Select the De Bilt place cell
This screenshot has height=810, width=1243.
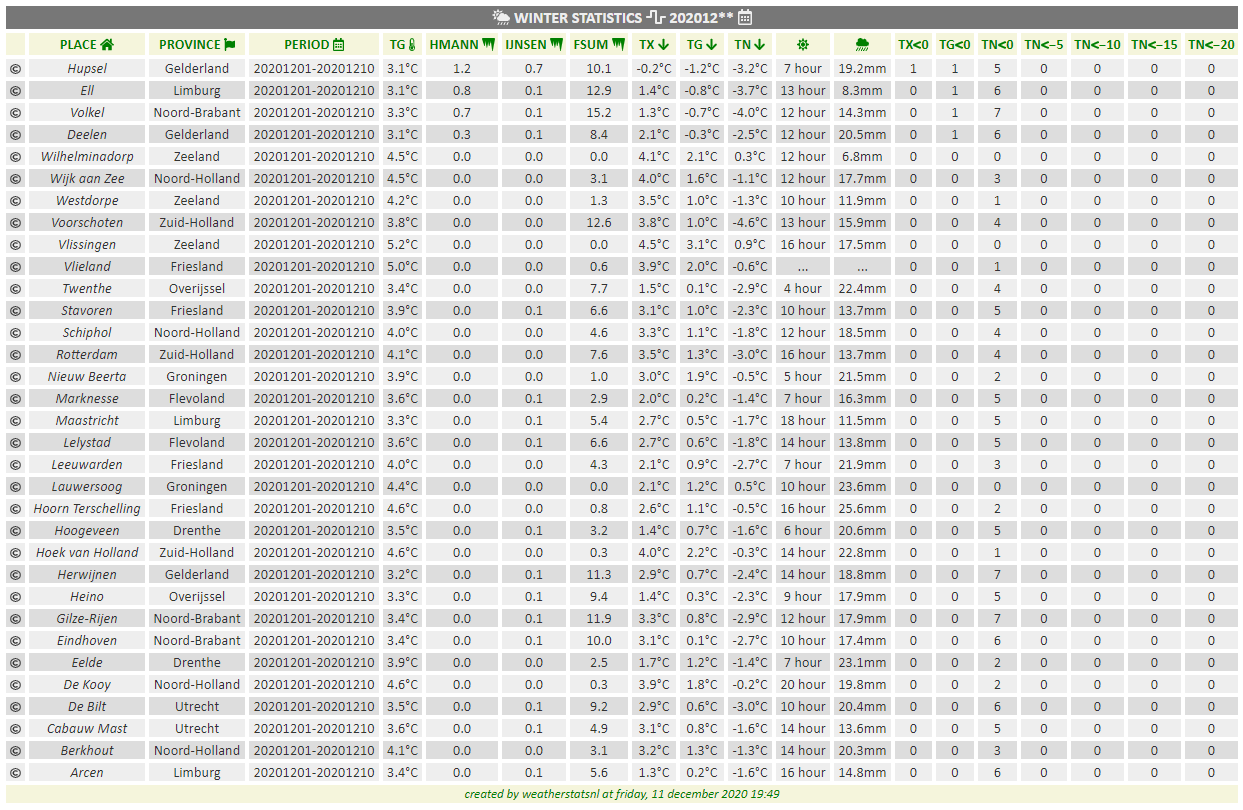click(87, 706)
